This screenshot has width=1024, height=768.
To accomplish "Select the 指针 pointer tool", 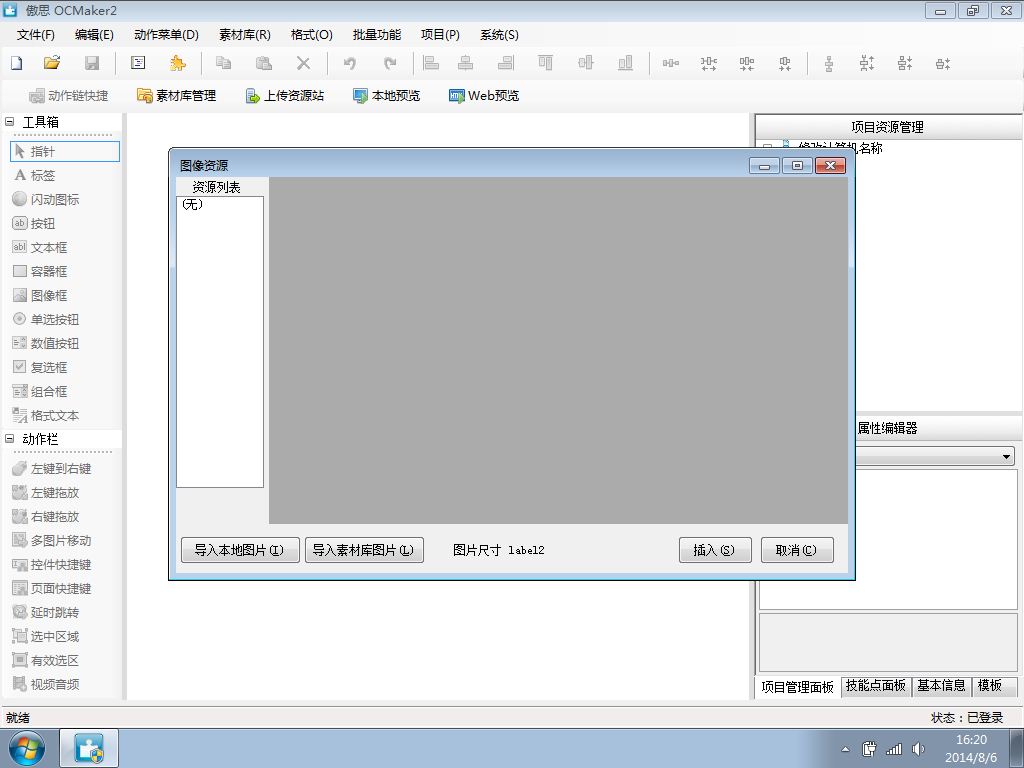I will click(x=65, y=152).
